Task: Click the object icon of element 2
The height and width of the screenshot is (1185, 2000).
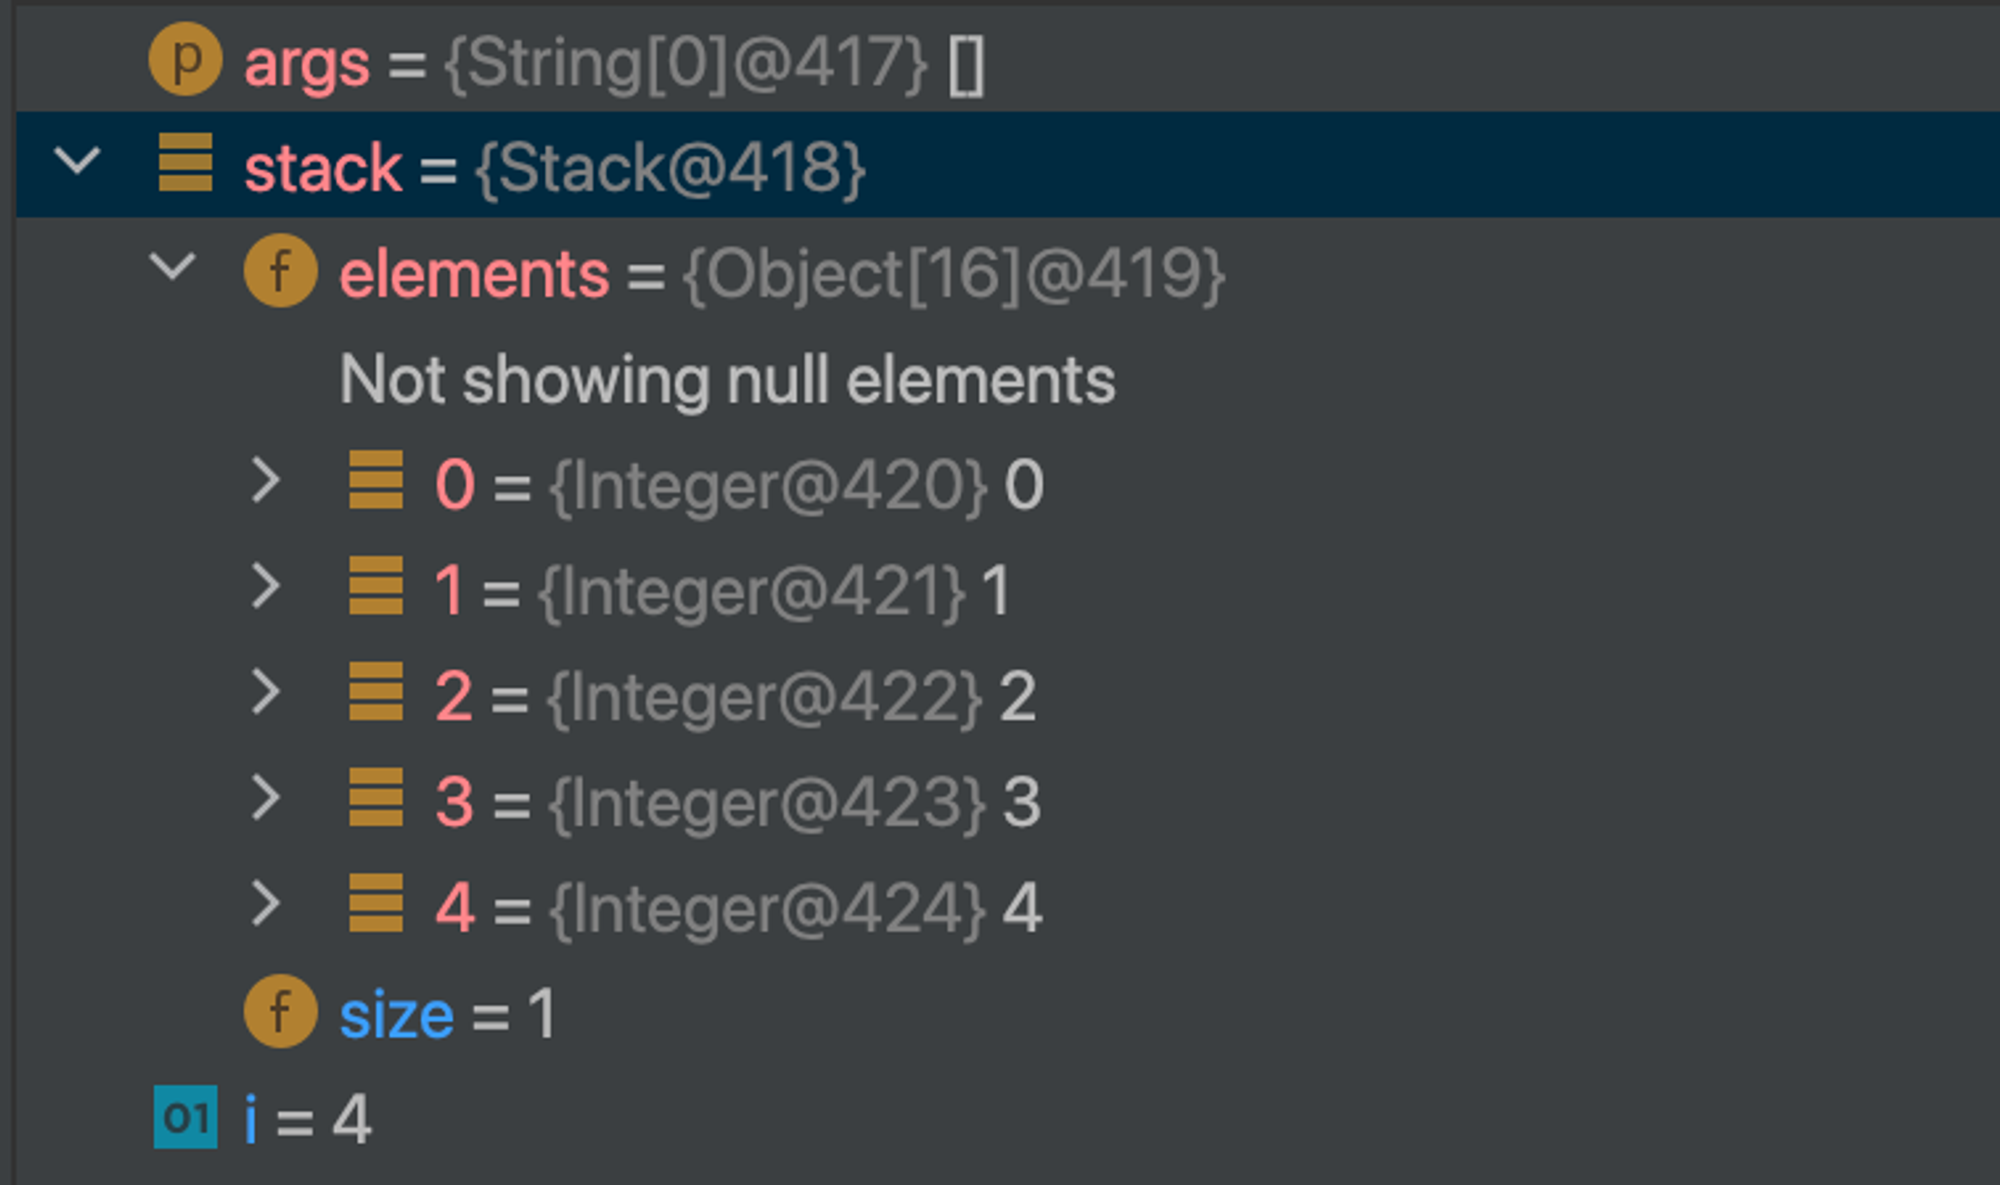Action: pos(376,692)
